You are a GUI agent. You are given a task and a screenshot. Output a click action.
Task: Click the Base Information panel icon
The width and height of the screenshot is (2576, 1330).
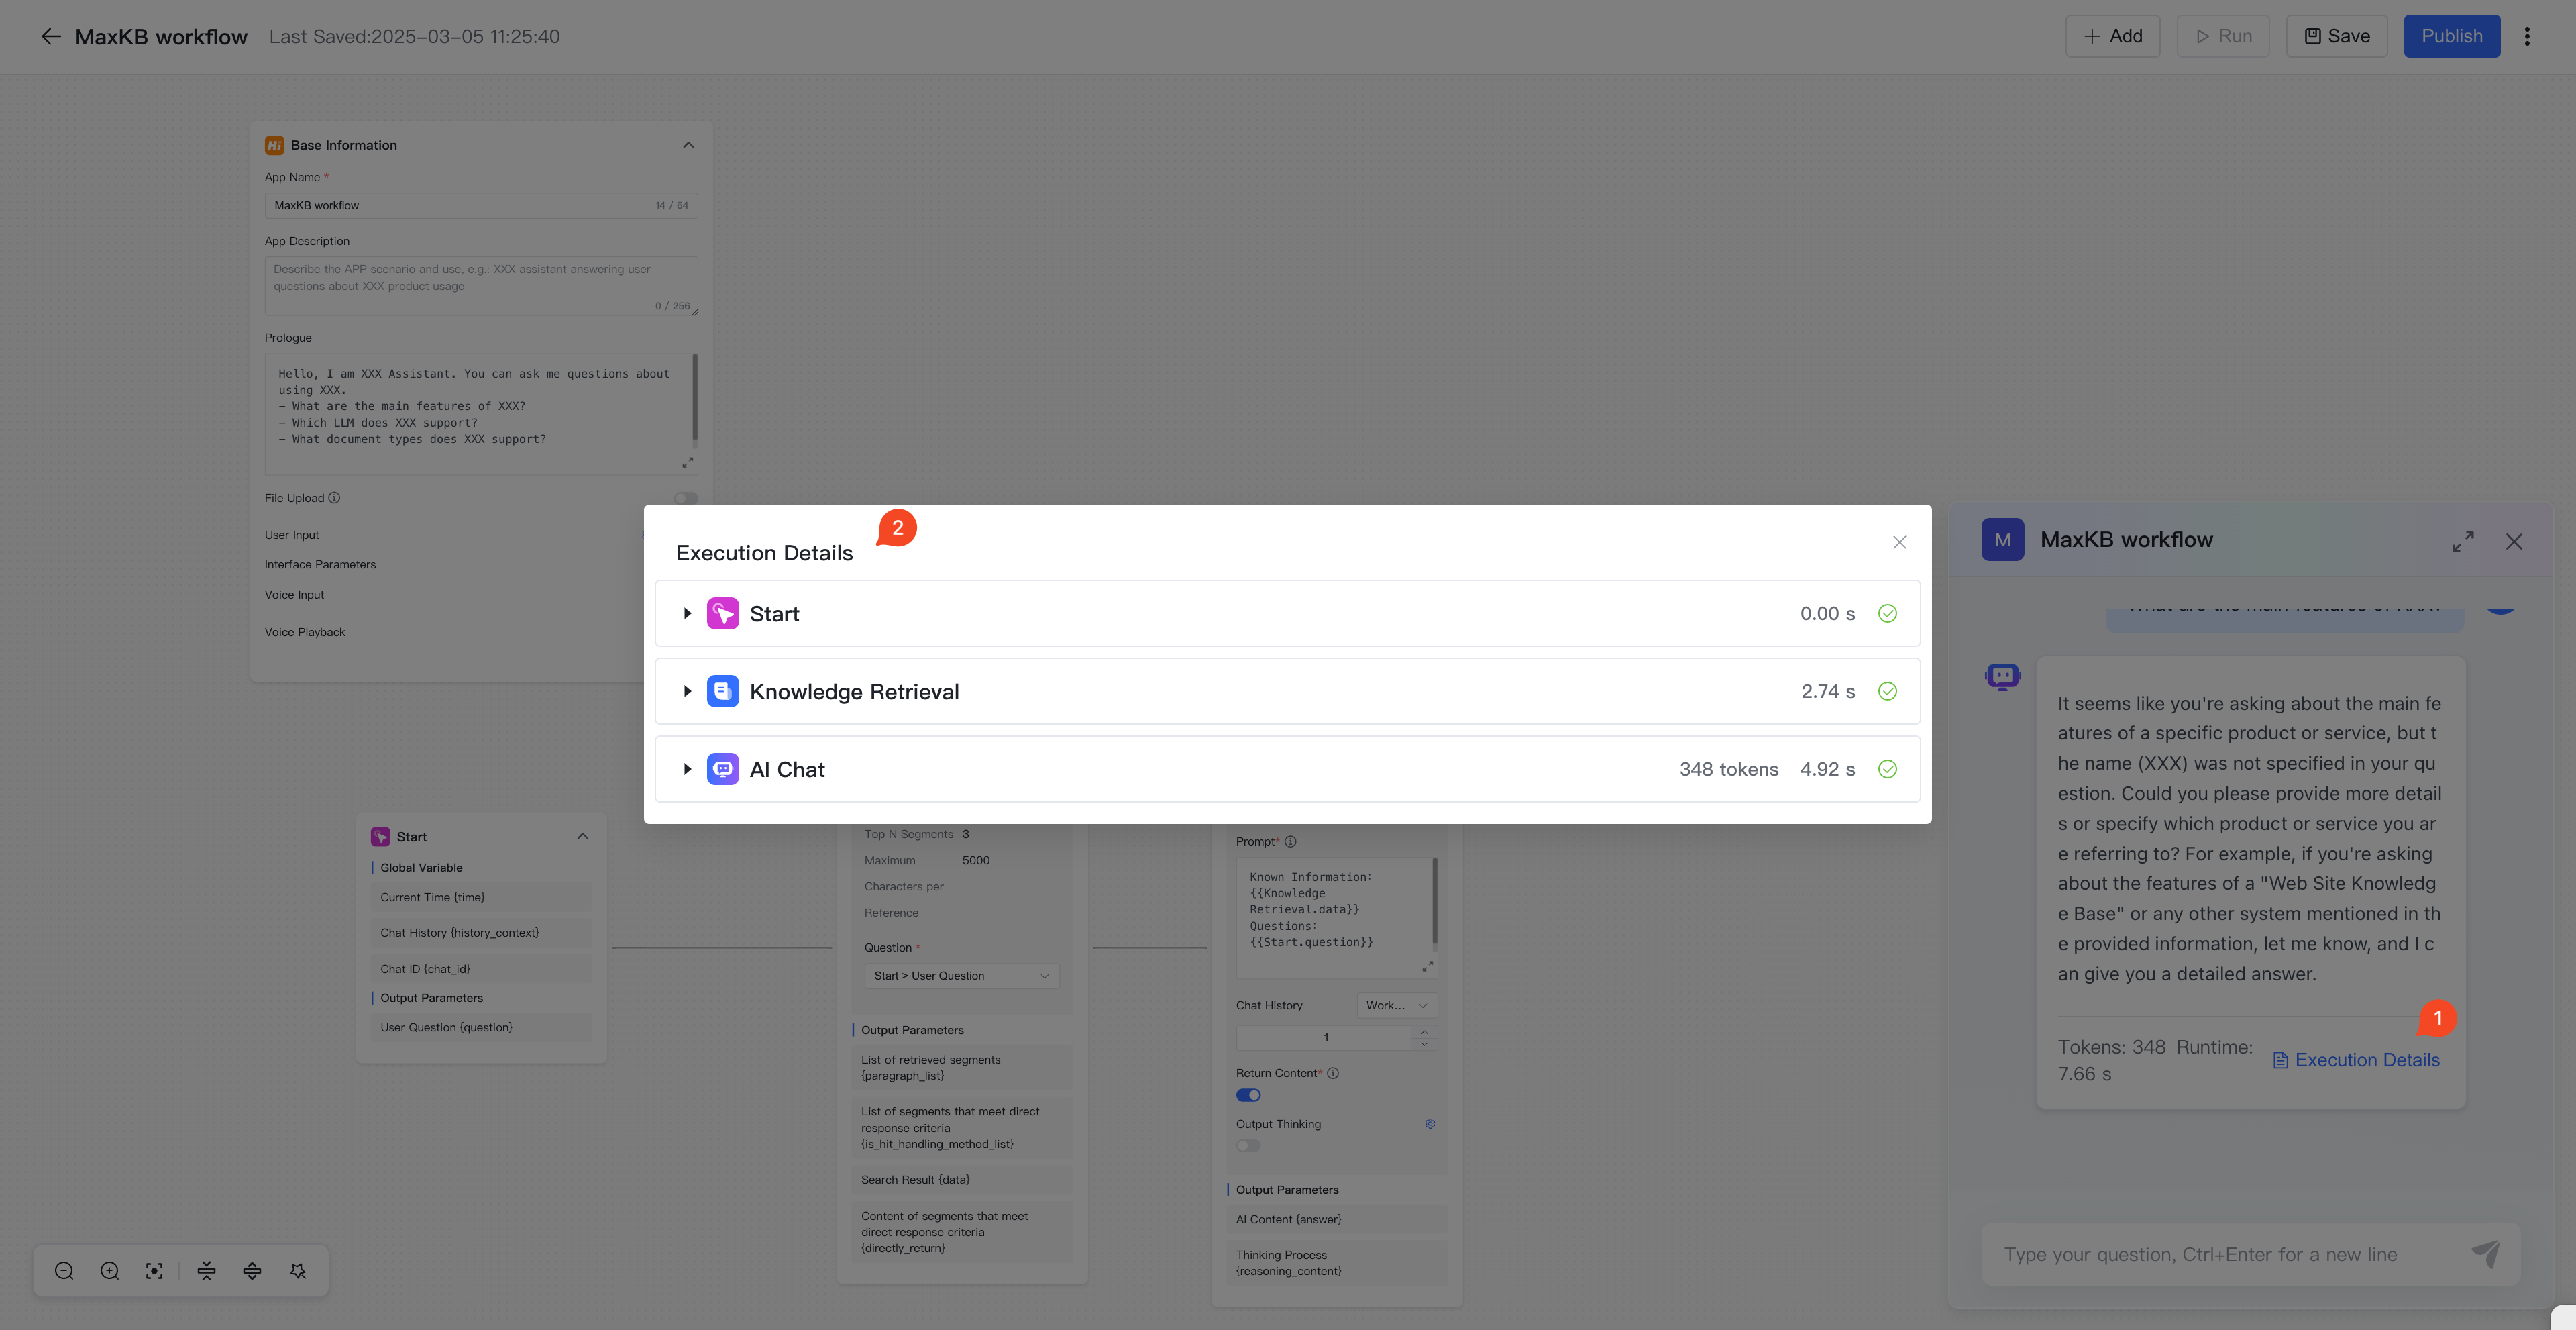coord(274,145)
